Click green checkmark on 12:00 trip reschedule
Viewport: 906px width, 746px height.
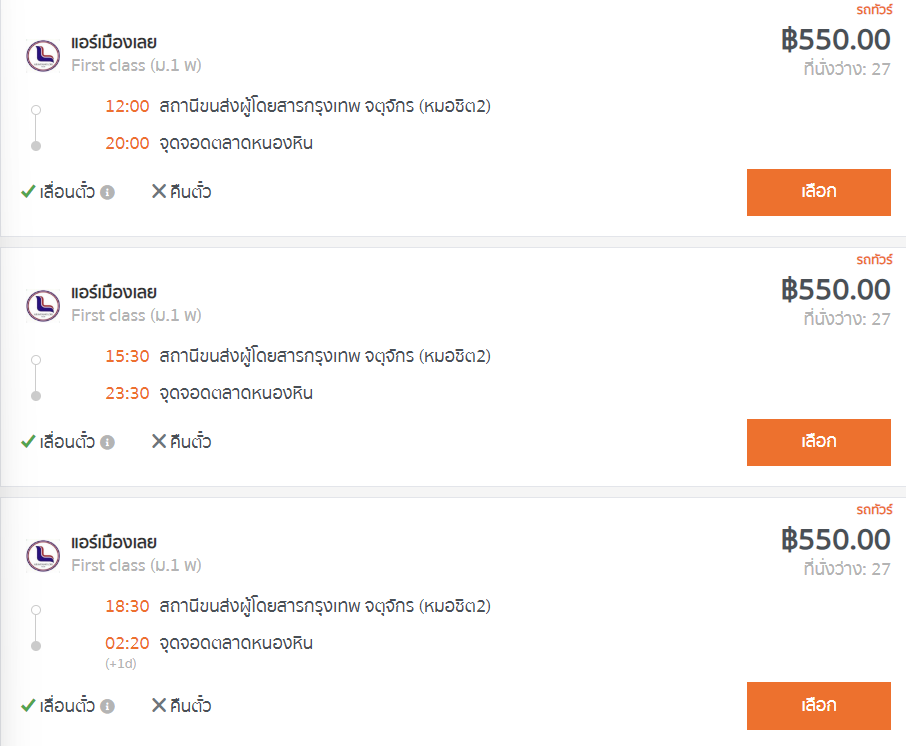[28, 191]
